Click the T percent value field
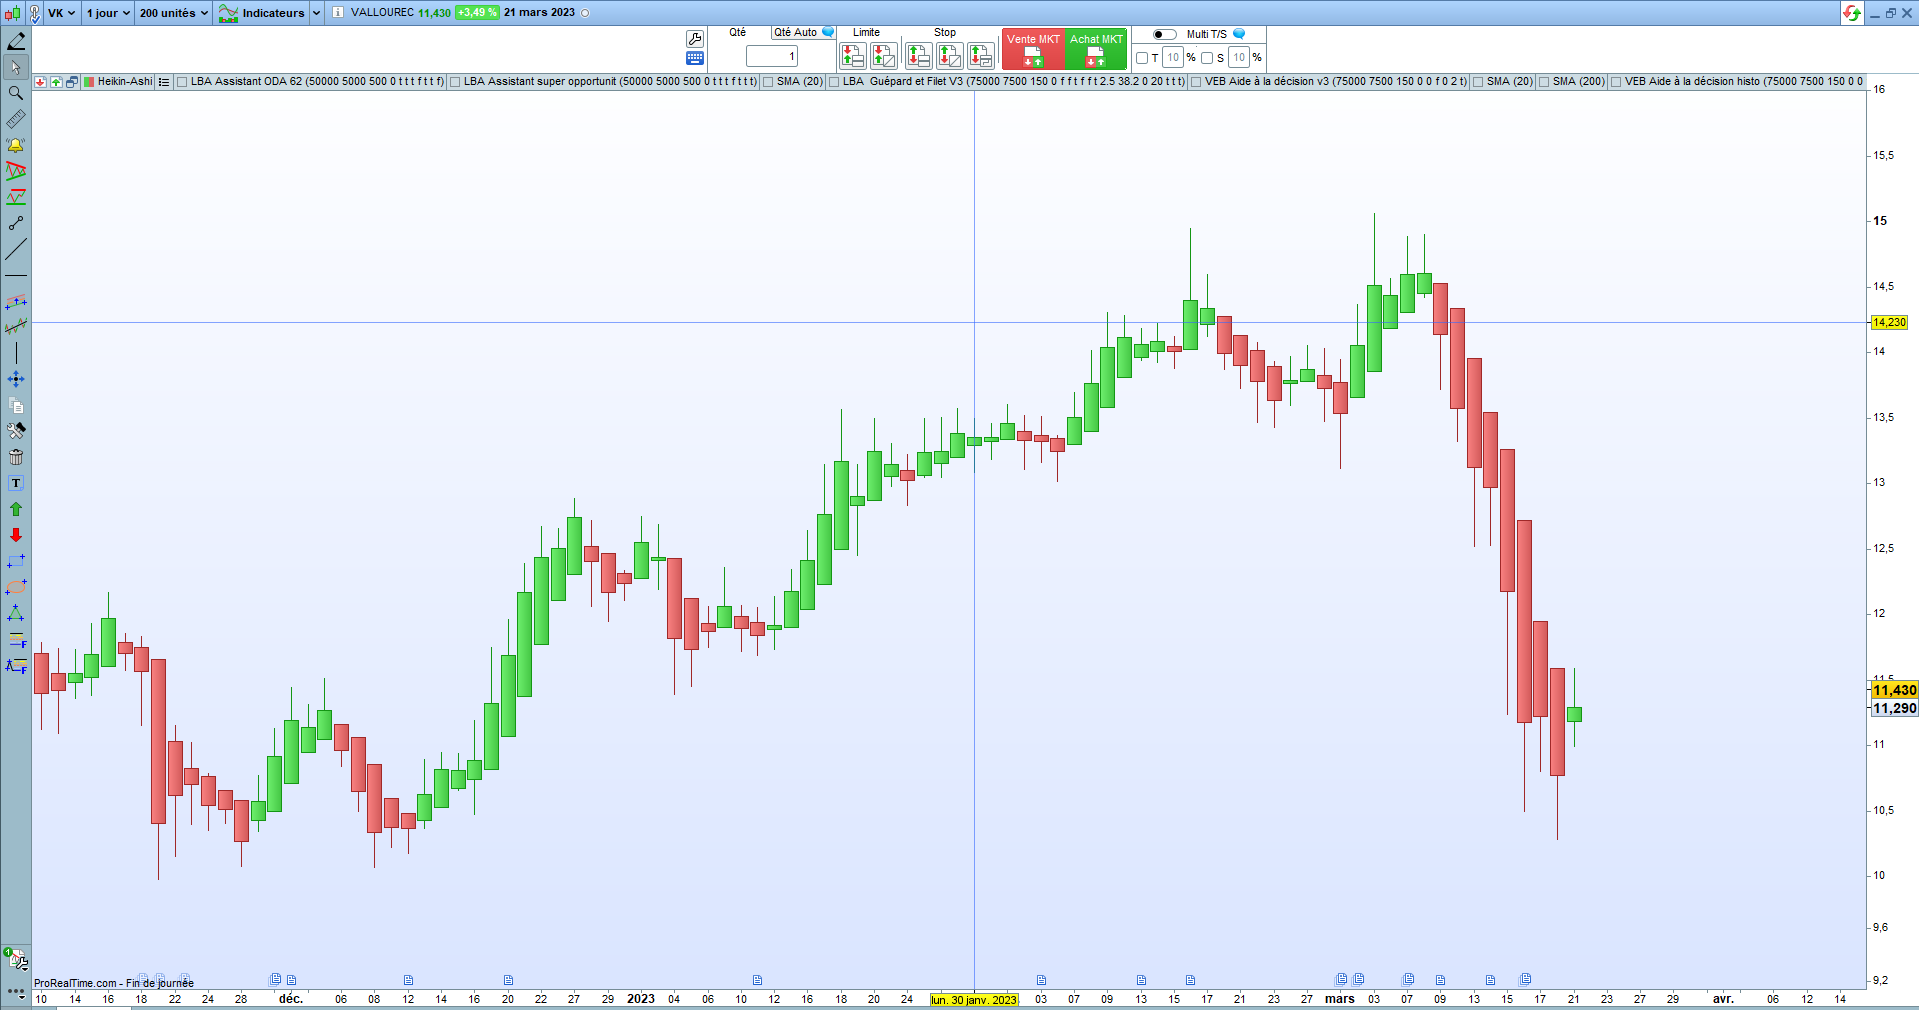 (1173, 58)
